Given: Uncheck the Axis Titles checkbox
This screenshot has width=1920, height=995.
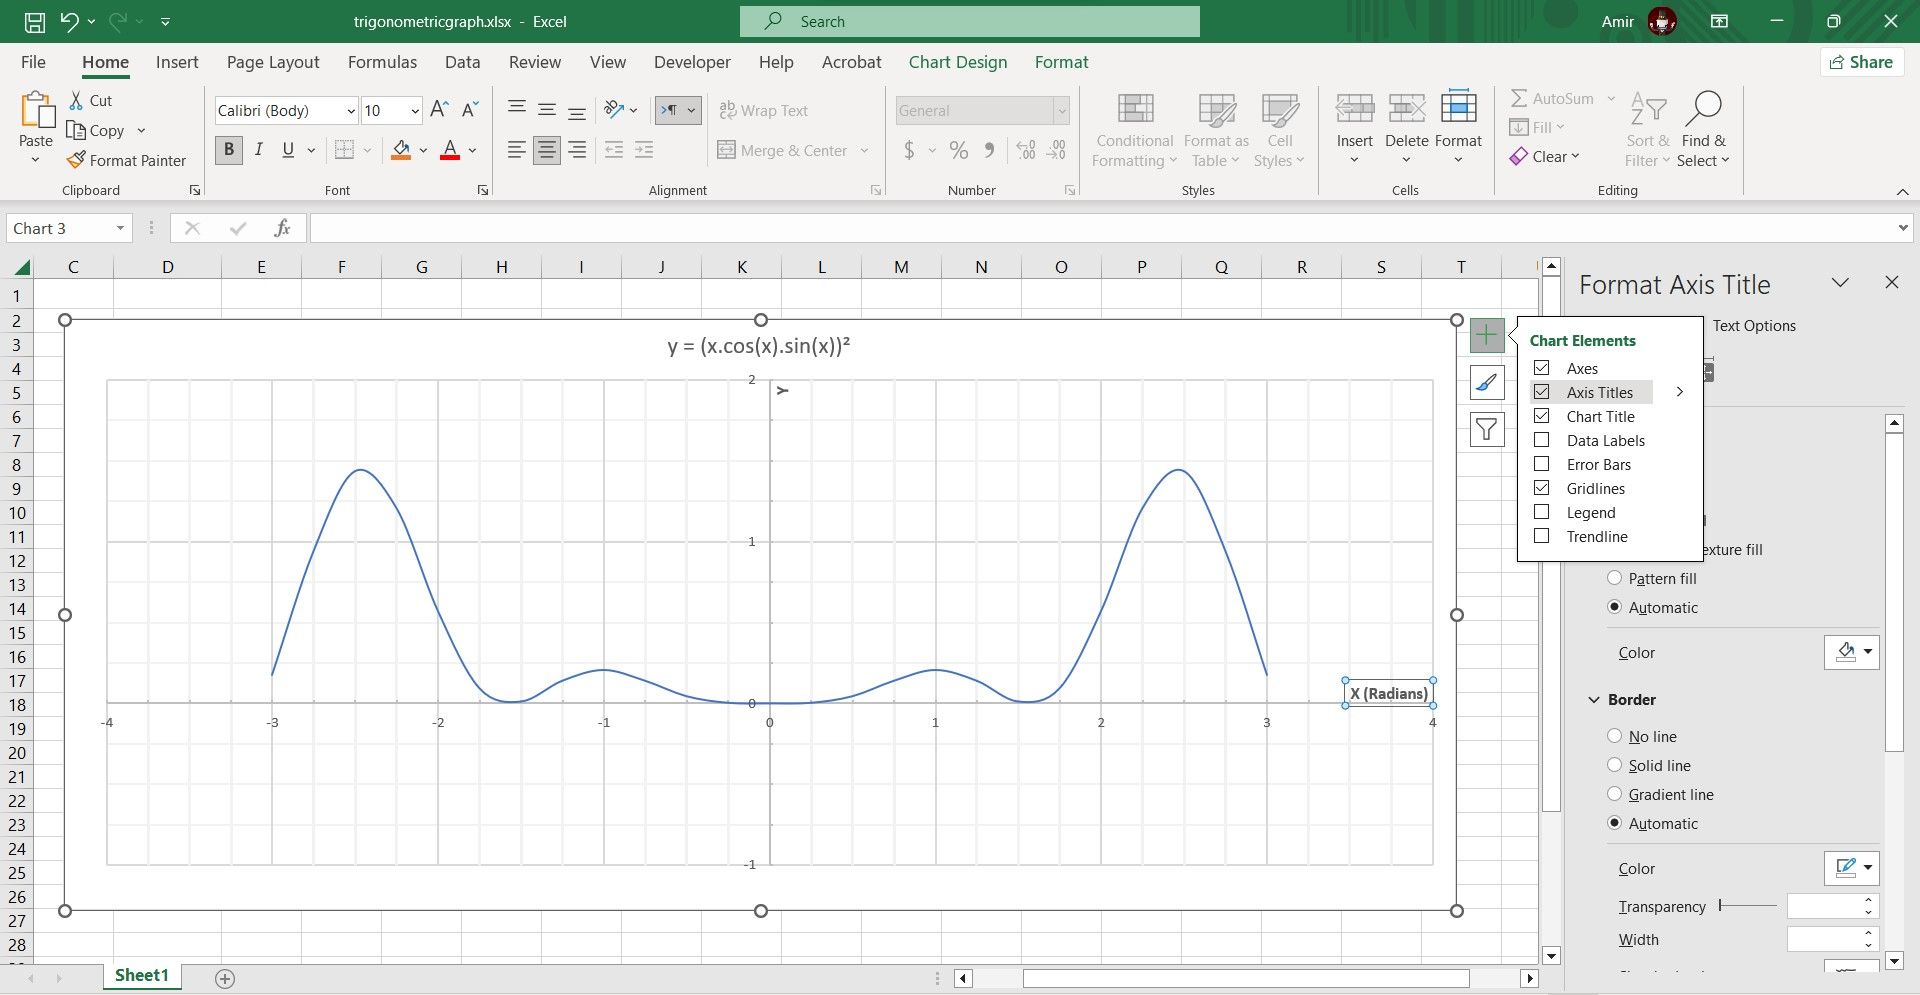Looking at the screenshot, I should click(x=1542, y=392).
